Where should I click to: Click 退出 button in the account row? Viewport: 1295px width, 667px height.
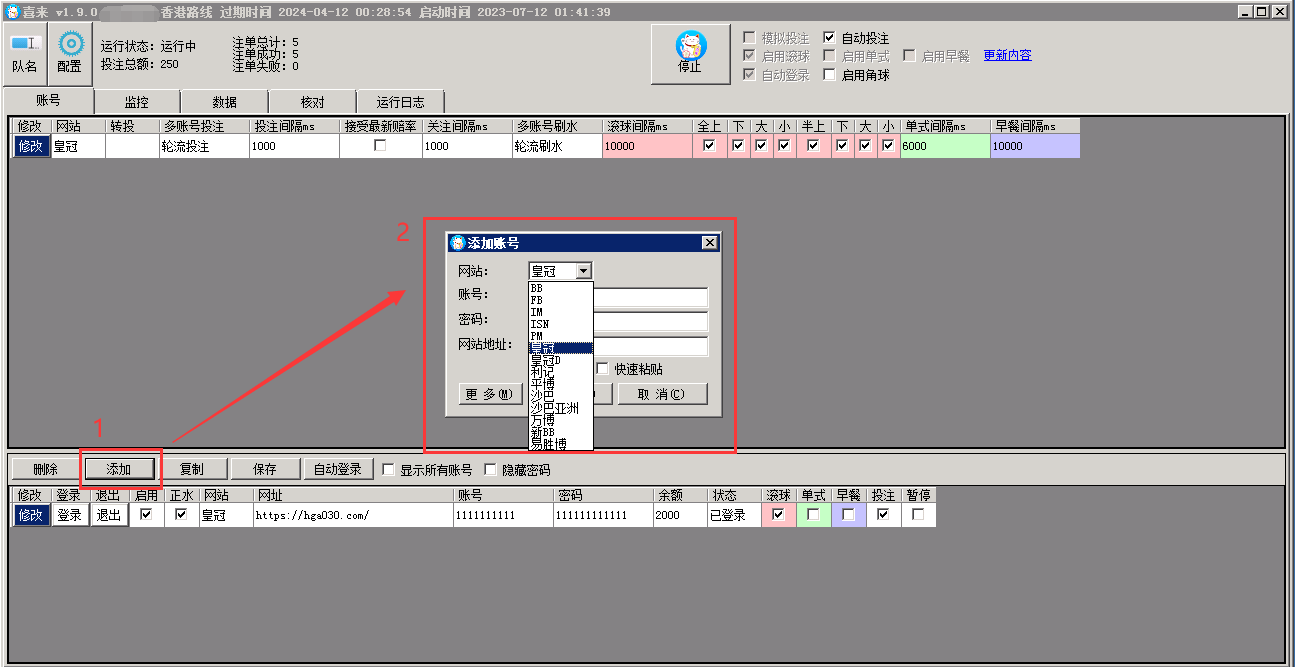[108, 515]
